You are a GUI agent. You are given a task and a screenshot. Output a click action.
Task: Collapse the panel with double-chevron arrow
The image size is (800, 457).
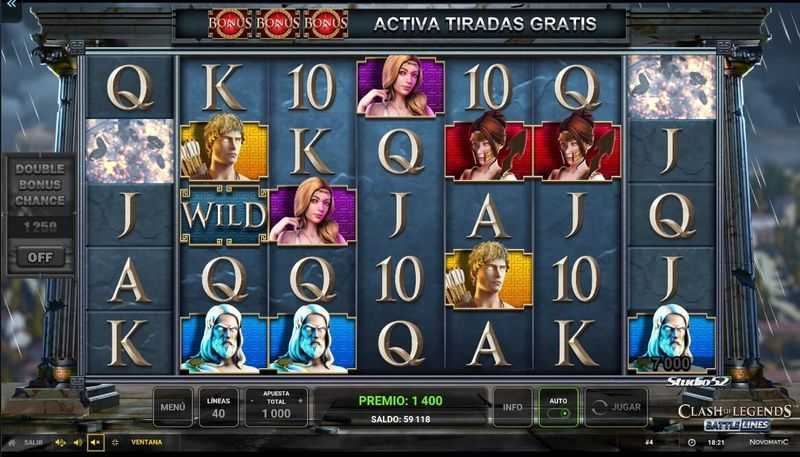9,5
